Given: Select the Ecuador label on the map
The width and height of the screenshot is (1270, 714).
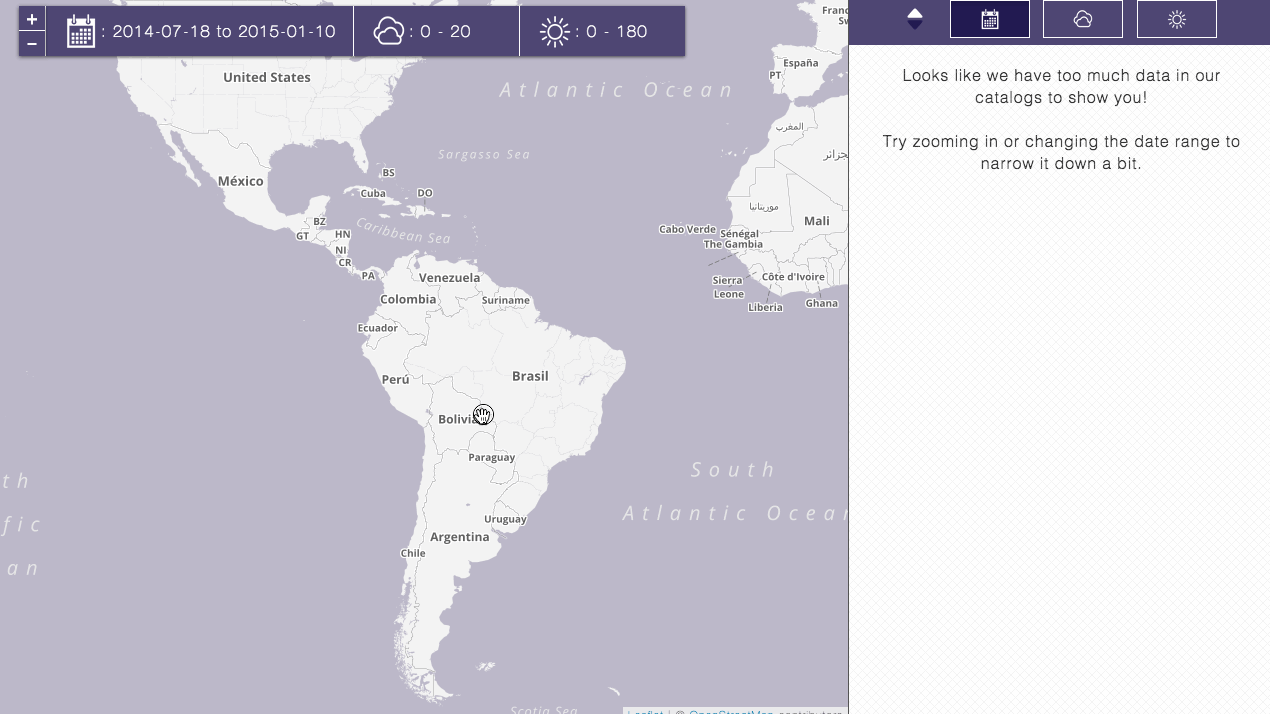Looking at the screenshot, I should pyautogui.click(x=378, y=328).
